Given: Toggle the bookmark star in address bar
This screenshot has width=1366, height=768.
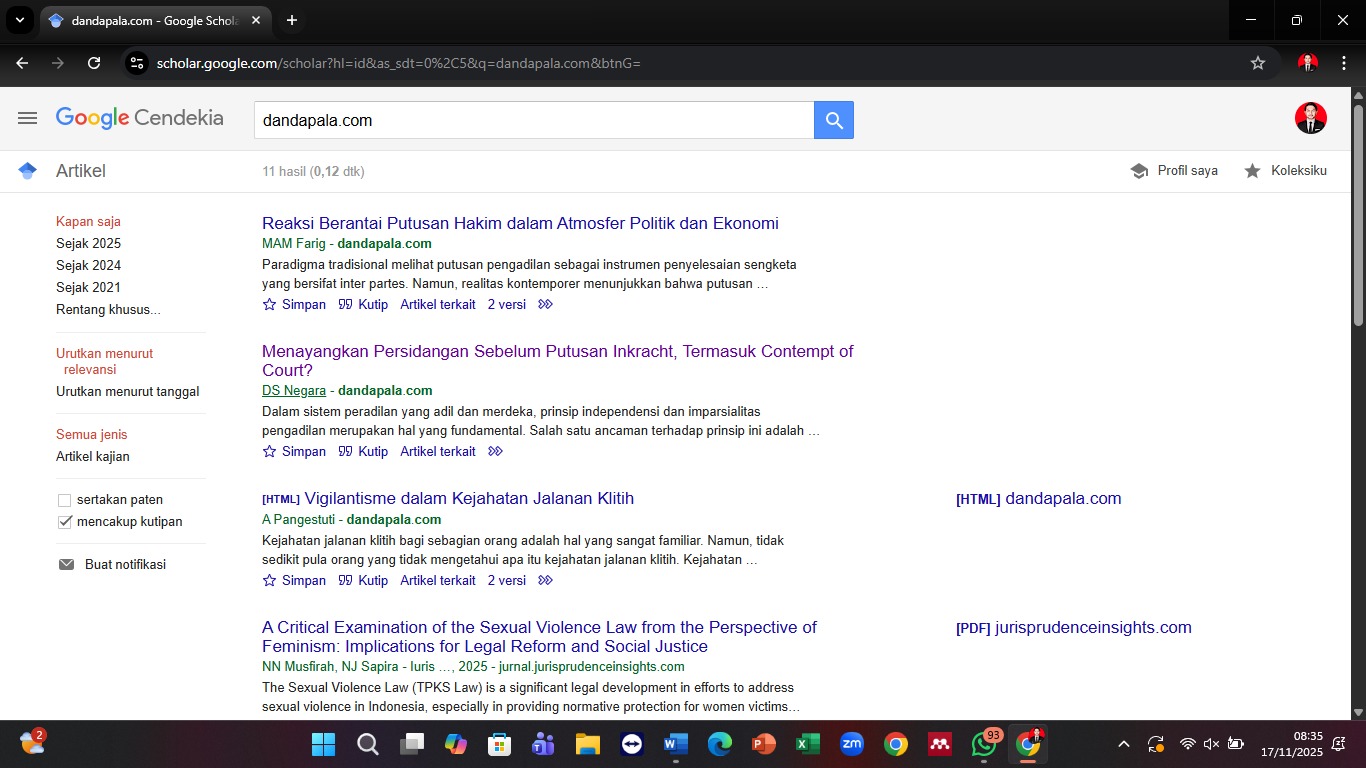Looking at the screenshot, I should pyautogui.click(x=1259, y=62).
